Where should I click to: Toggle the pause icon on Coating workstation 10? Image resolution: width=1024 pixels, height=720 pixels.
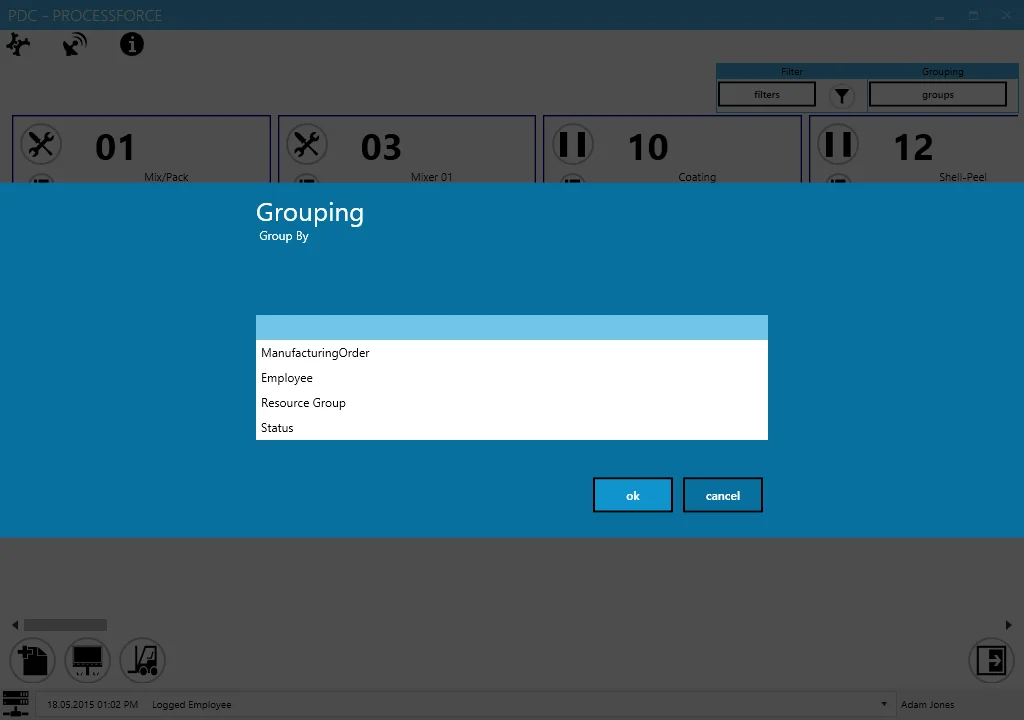[573, 144]
